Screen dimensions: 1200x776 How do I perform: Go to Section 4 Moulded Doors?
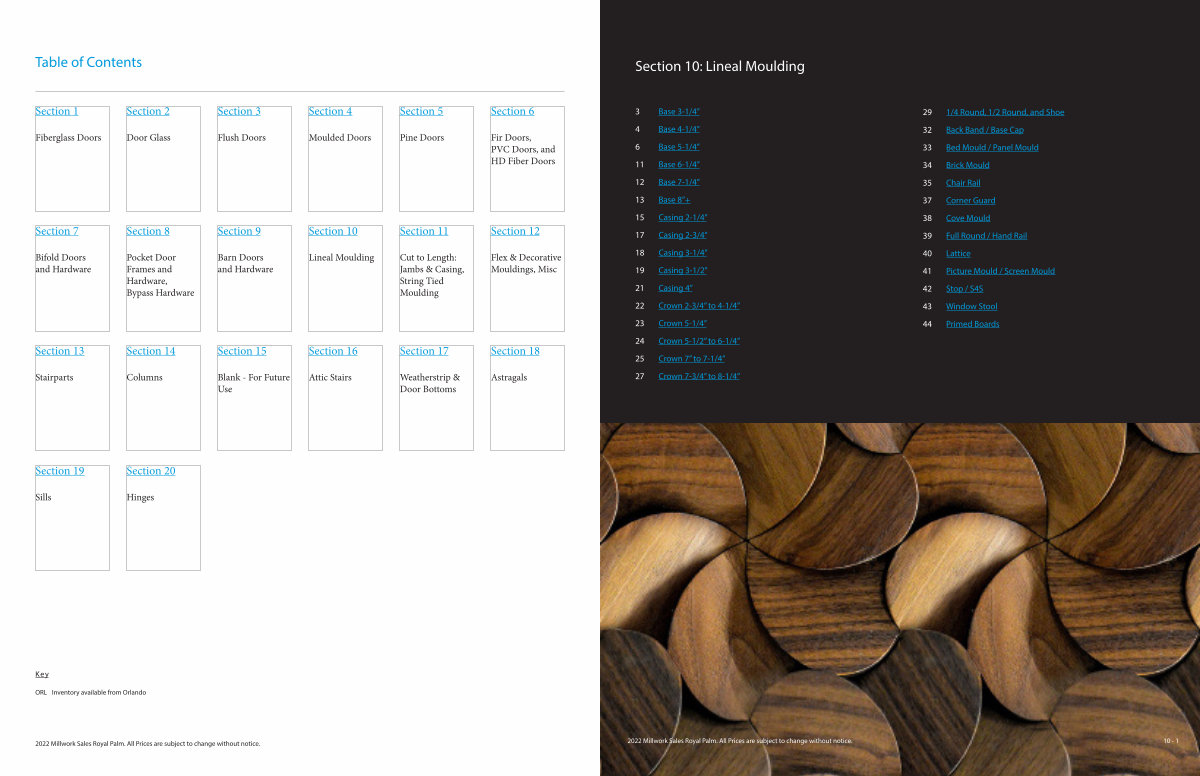click(330, 112)
